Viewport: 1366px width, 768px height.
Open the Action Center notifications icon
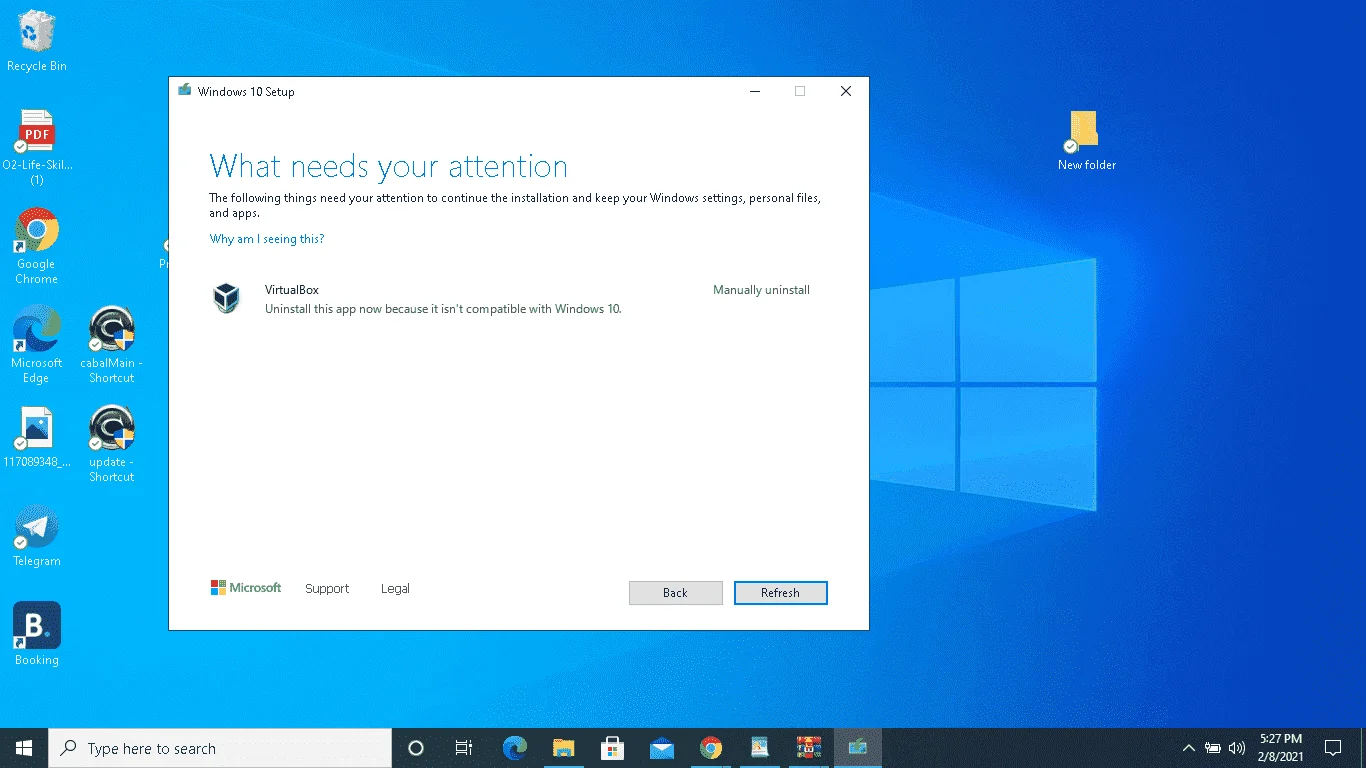click(1332, 748)
